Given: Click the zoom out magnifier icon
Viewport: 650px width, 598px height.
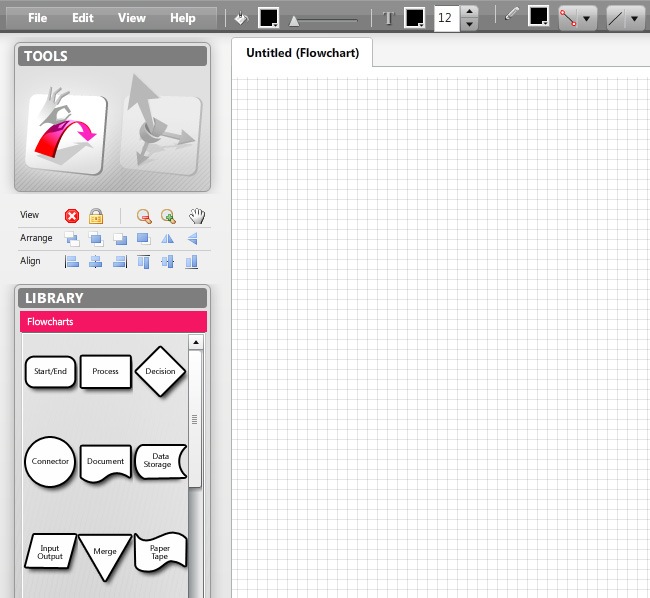Looking at the screenshot, I should tap(144, 216).
